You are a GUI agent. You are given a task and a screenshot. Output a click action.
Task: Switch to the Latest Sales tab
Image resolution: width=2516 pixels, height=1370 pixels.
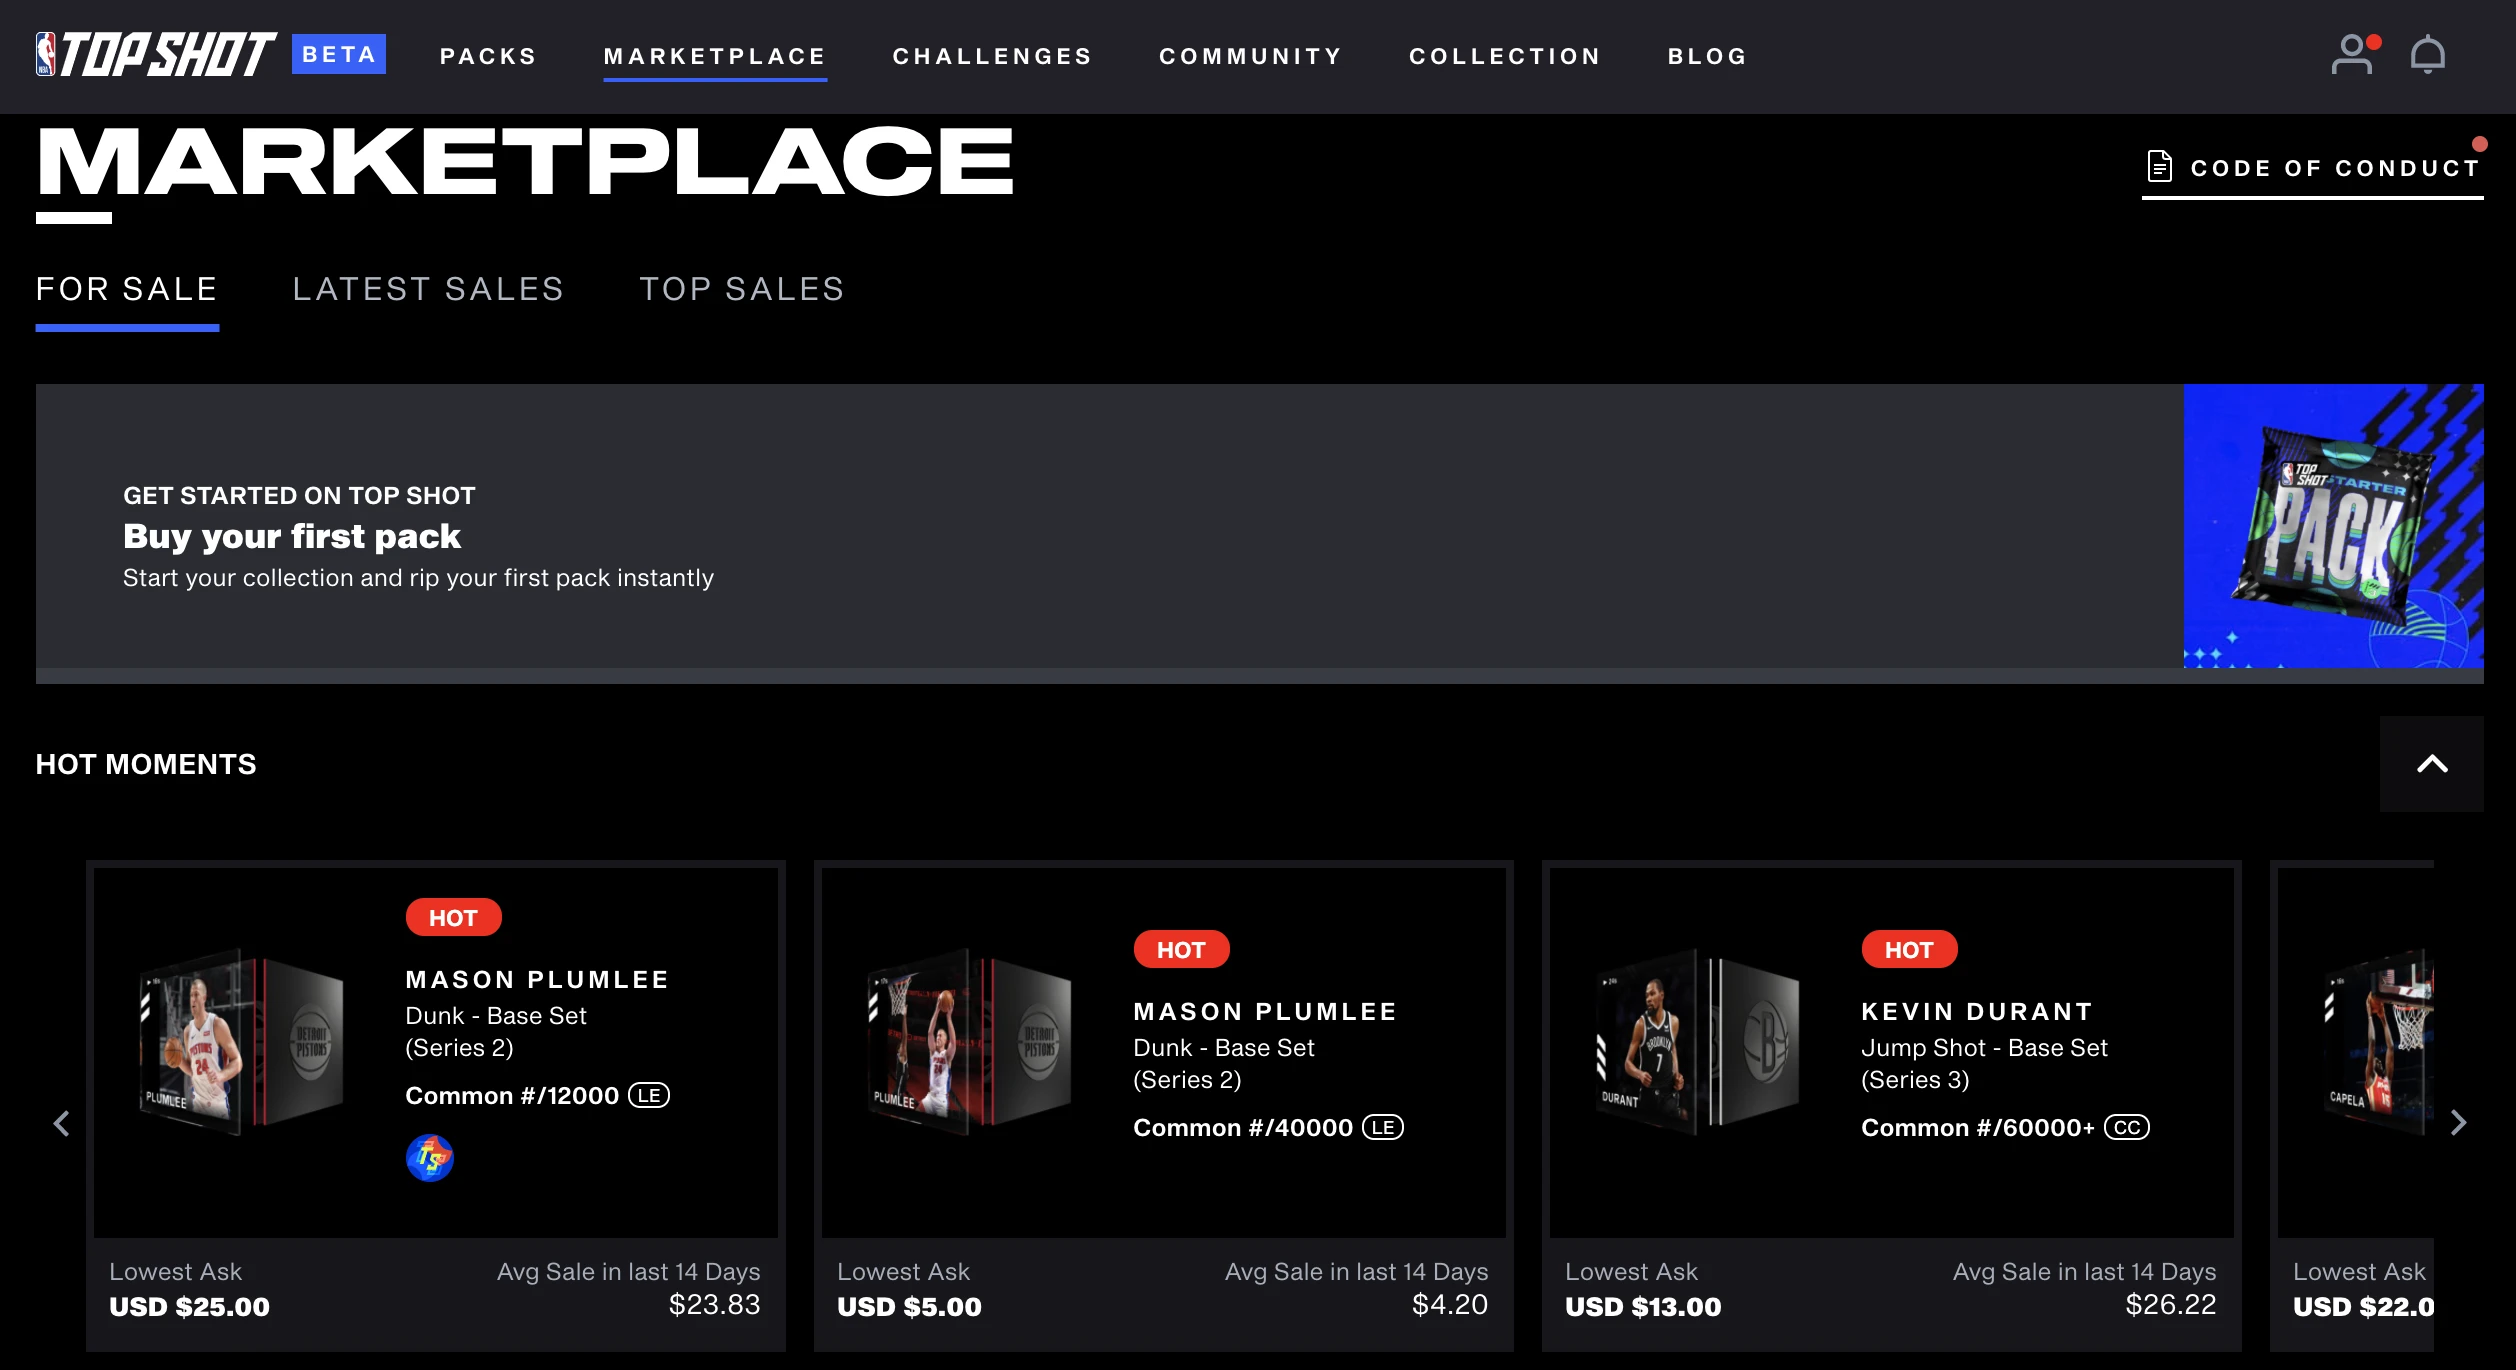tap(429, 289)
